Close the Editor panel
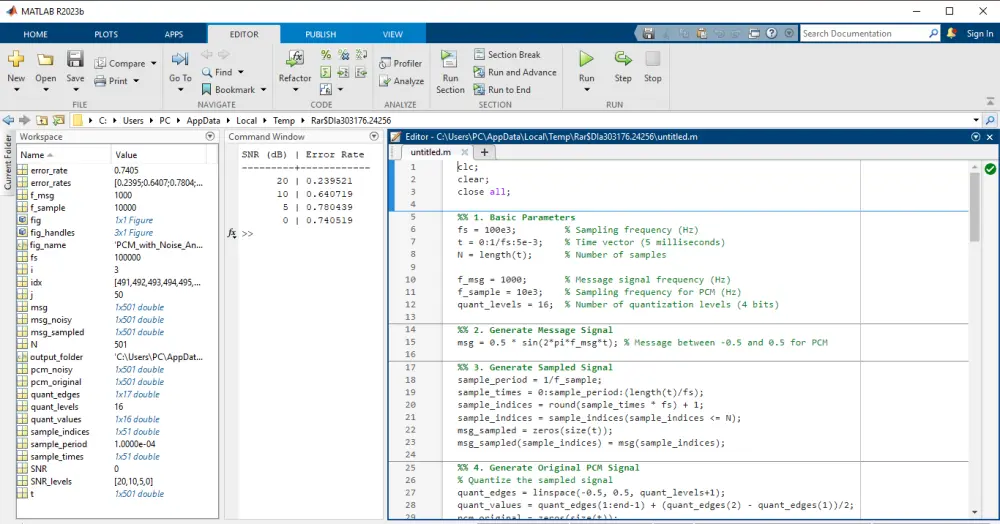This screenshot has height=524, width=1000. pyautogui.click(x=990, y=136)
